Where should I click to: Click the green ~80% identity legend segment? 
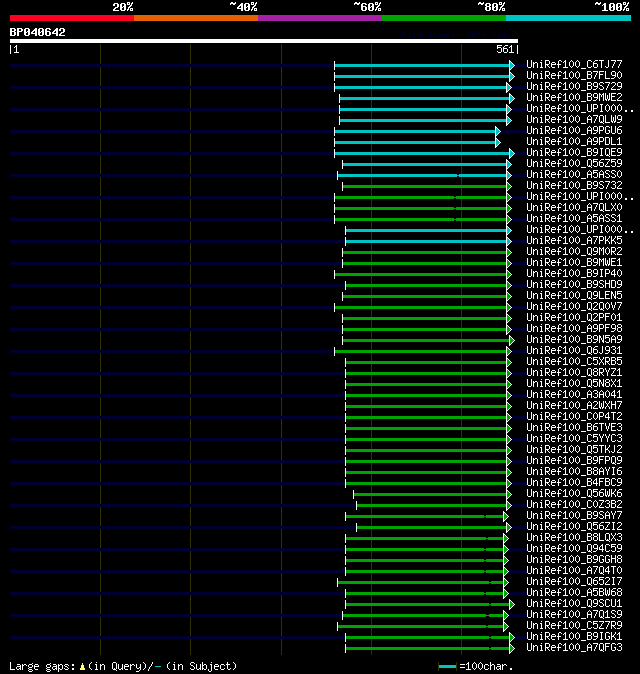coord(444,18)
